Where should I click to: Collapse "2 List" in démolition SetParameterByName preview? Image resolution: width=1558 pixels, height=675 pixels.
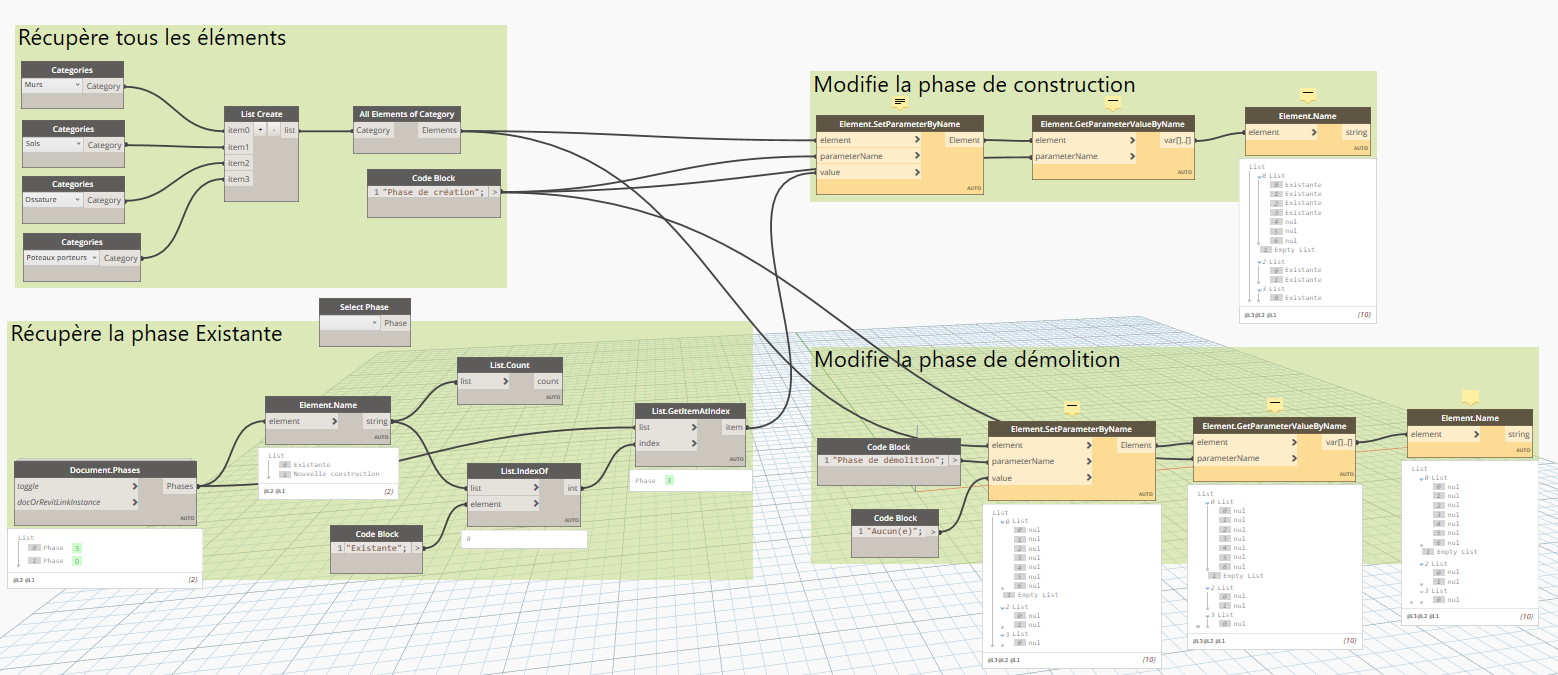(1003, 607)
